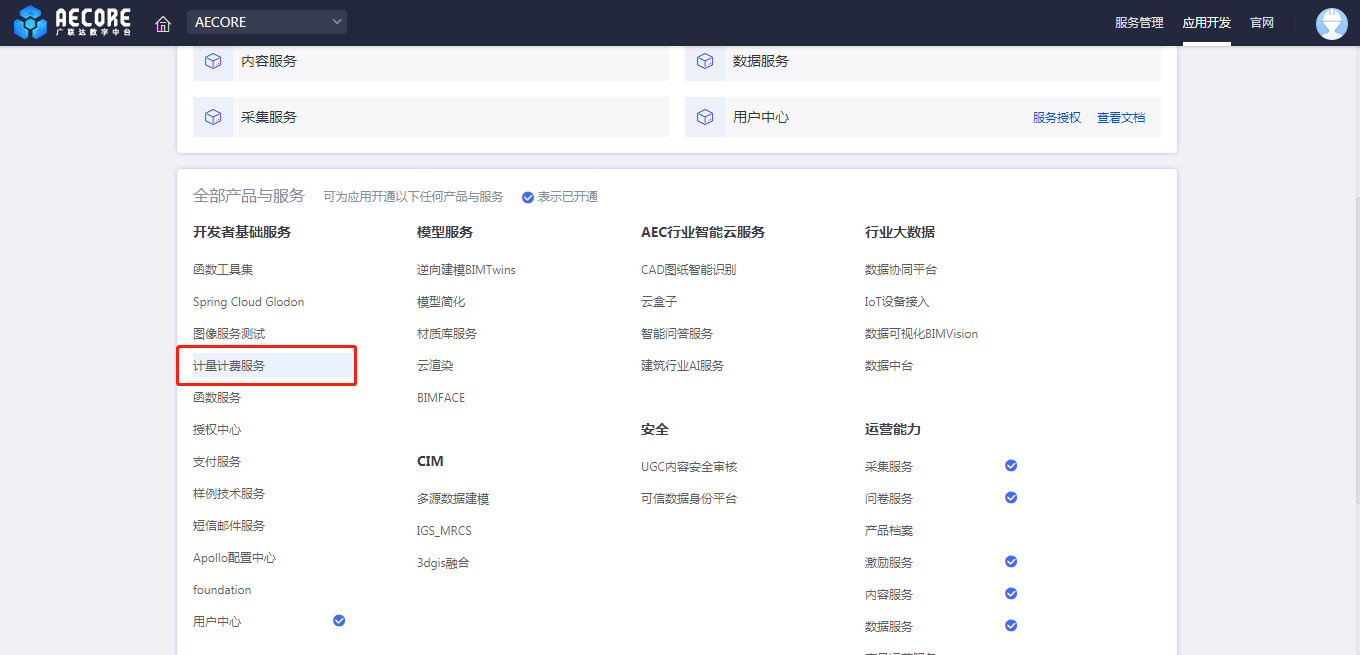
Task: Click the 采集服务 card label at top
Action: coord(269,117)
